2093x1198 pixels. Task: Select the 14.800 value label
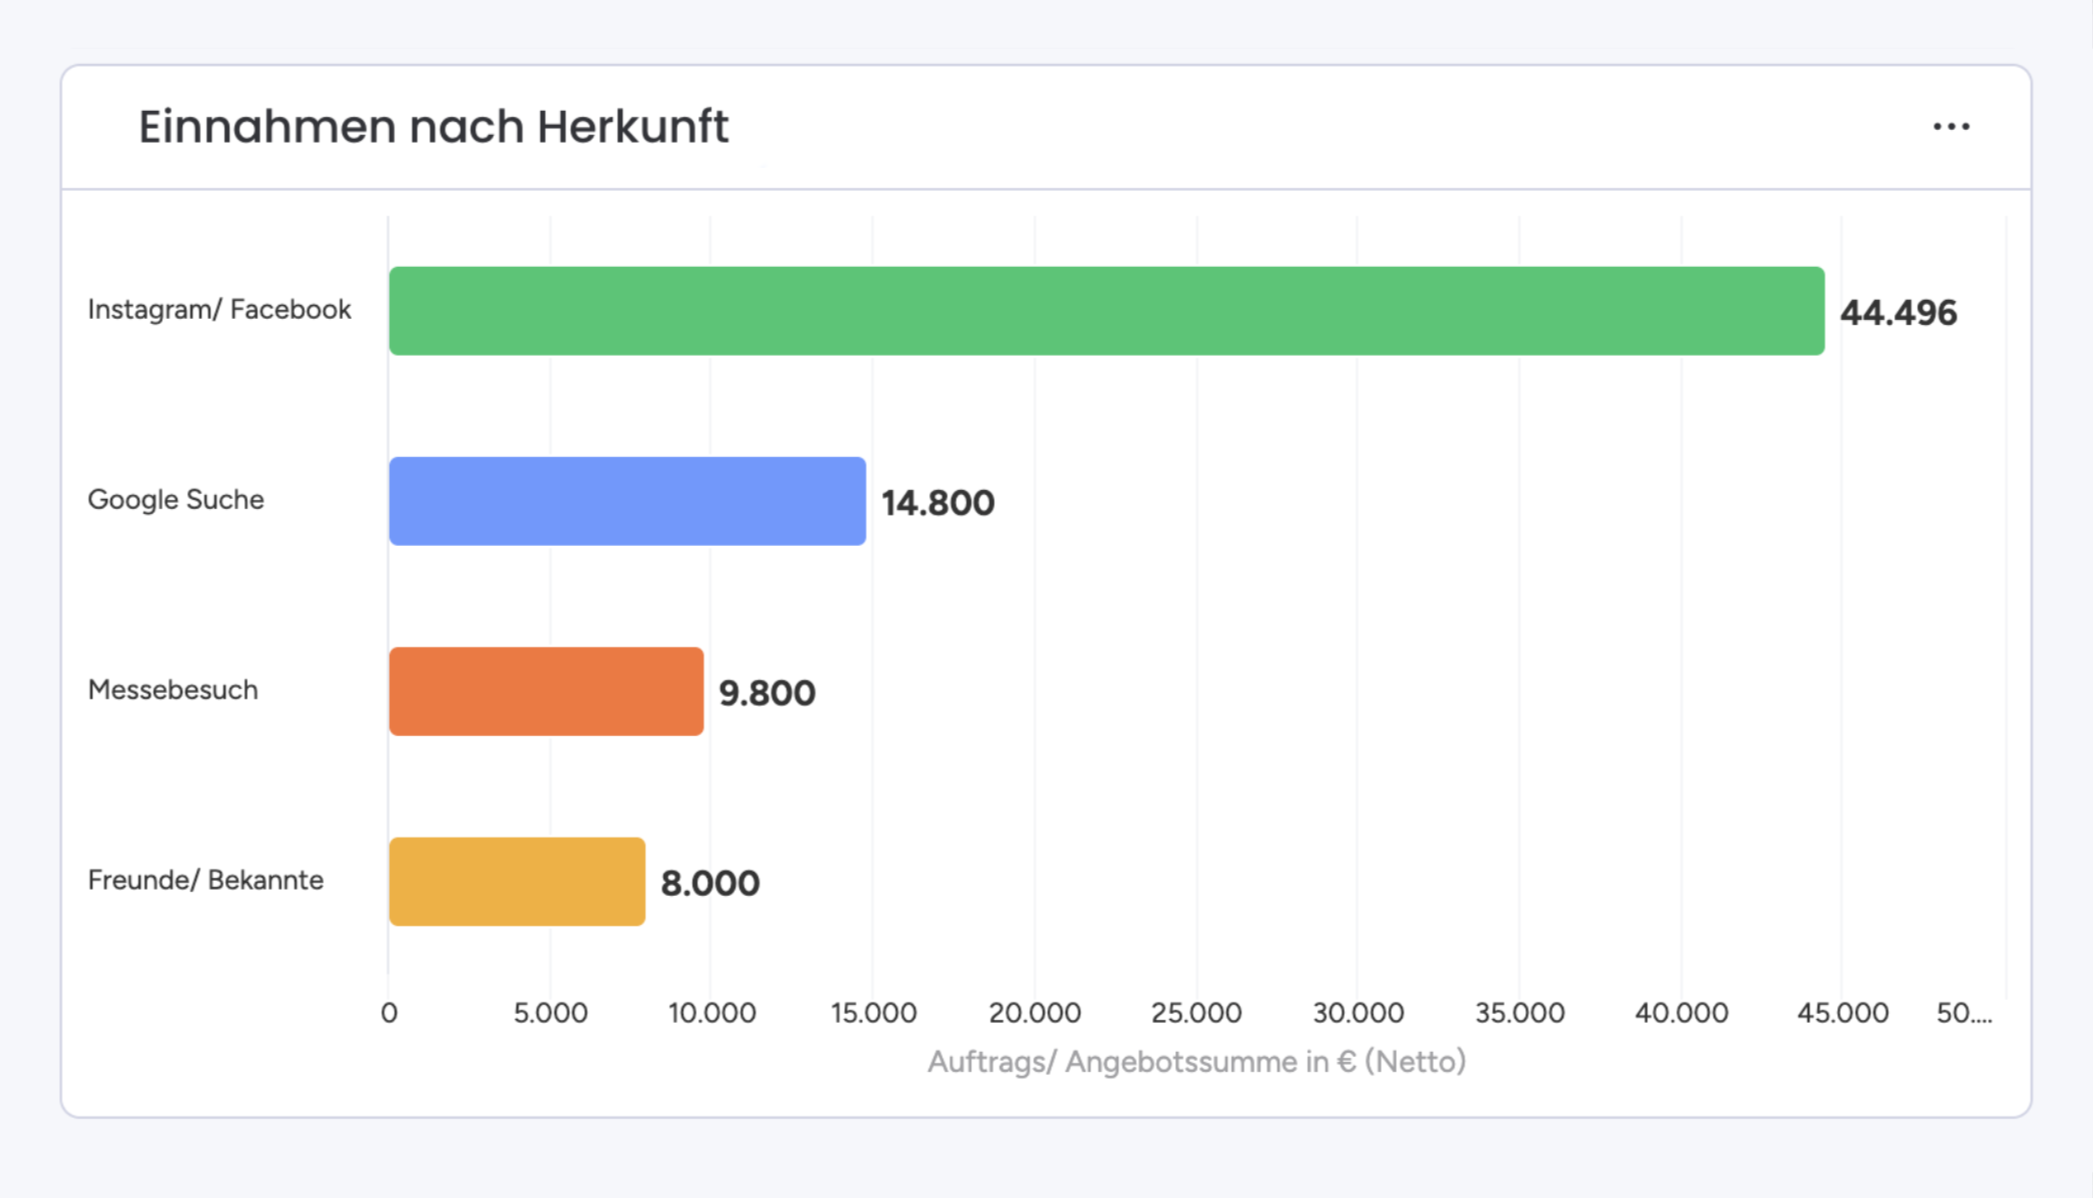[x=937, y=503]
